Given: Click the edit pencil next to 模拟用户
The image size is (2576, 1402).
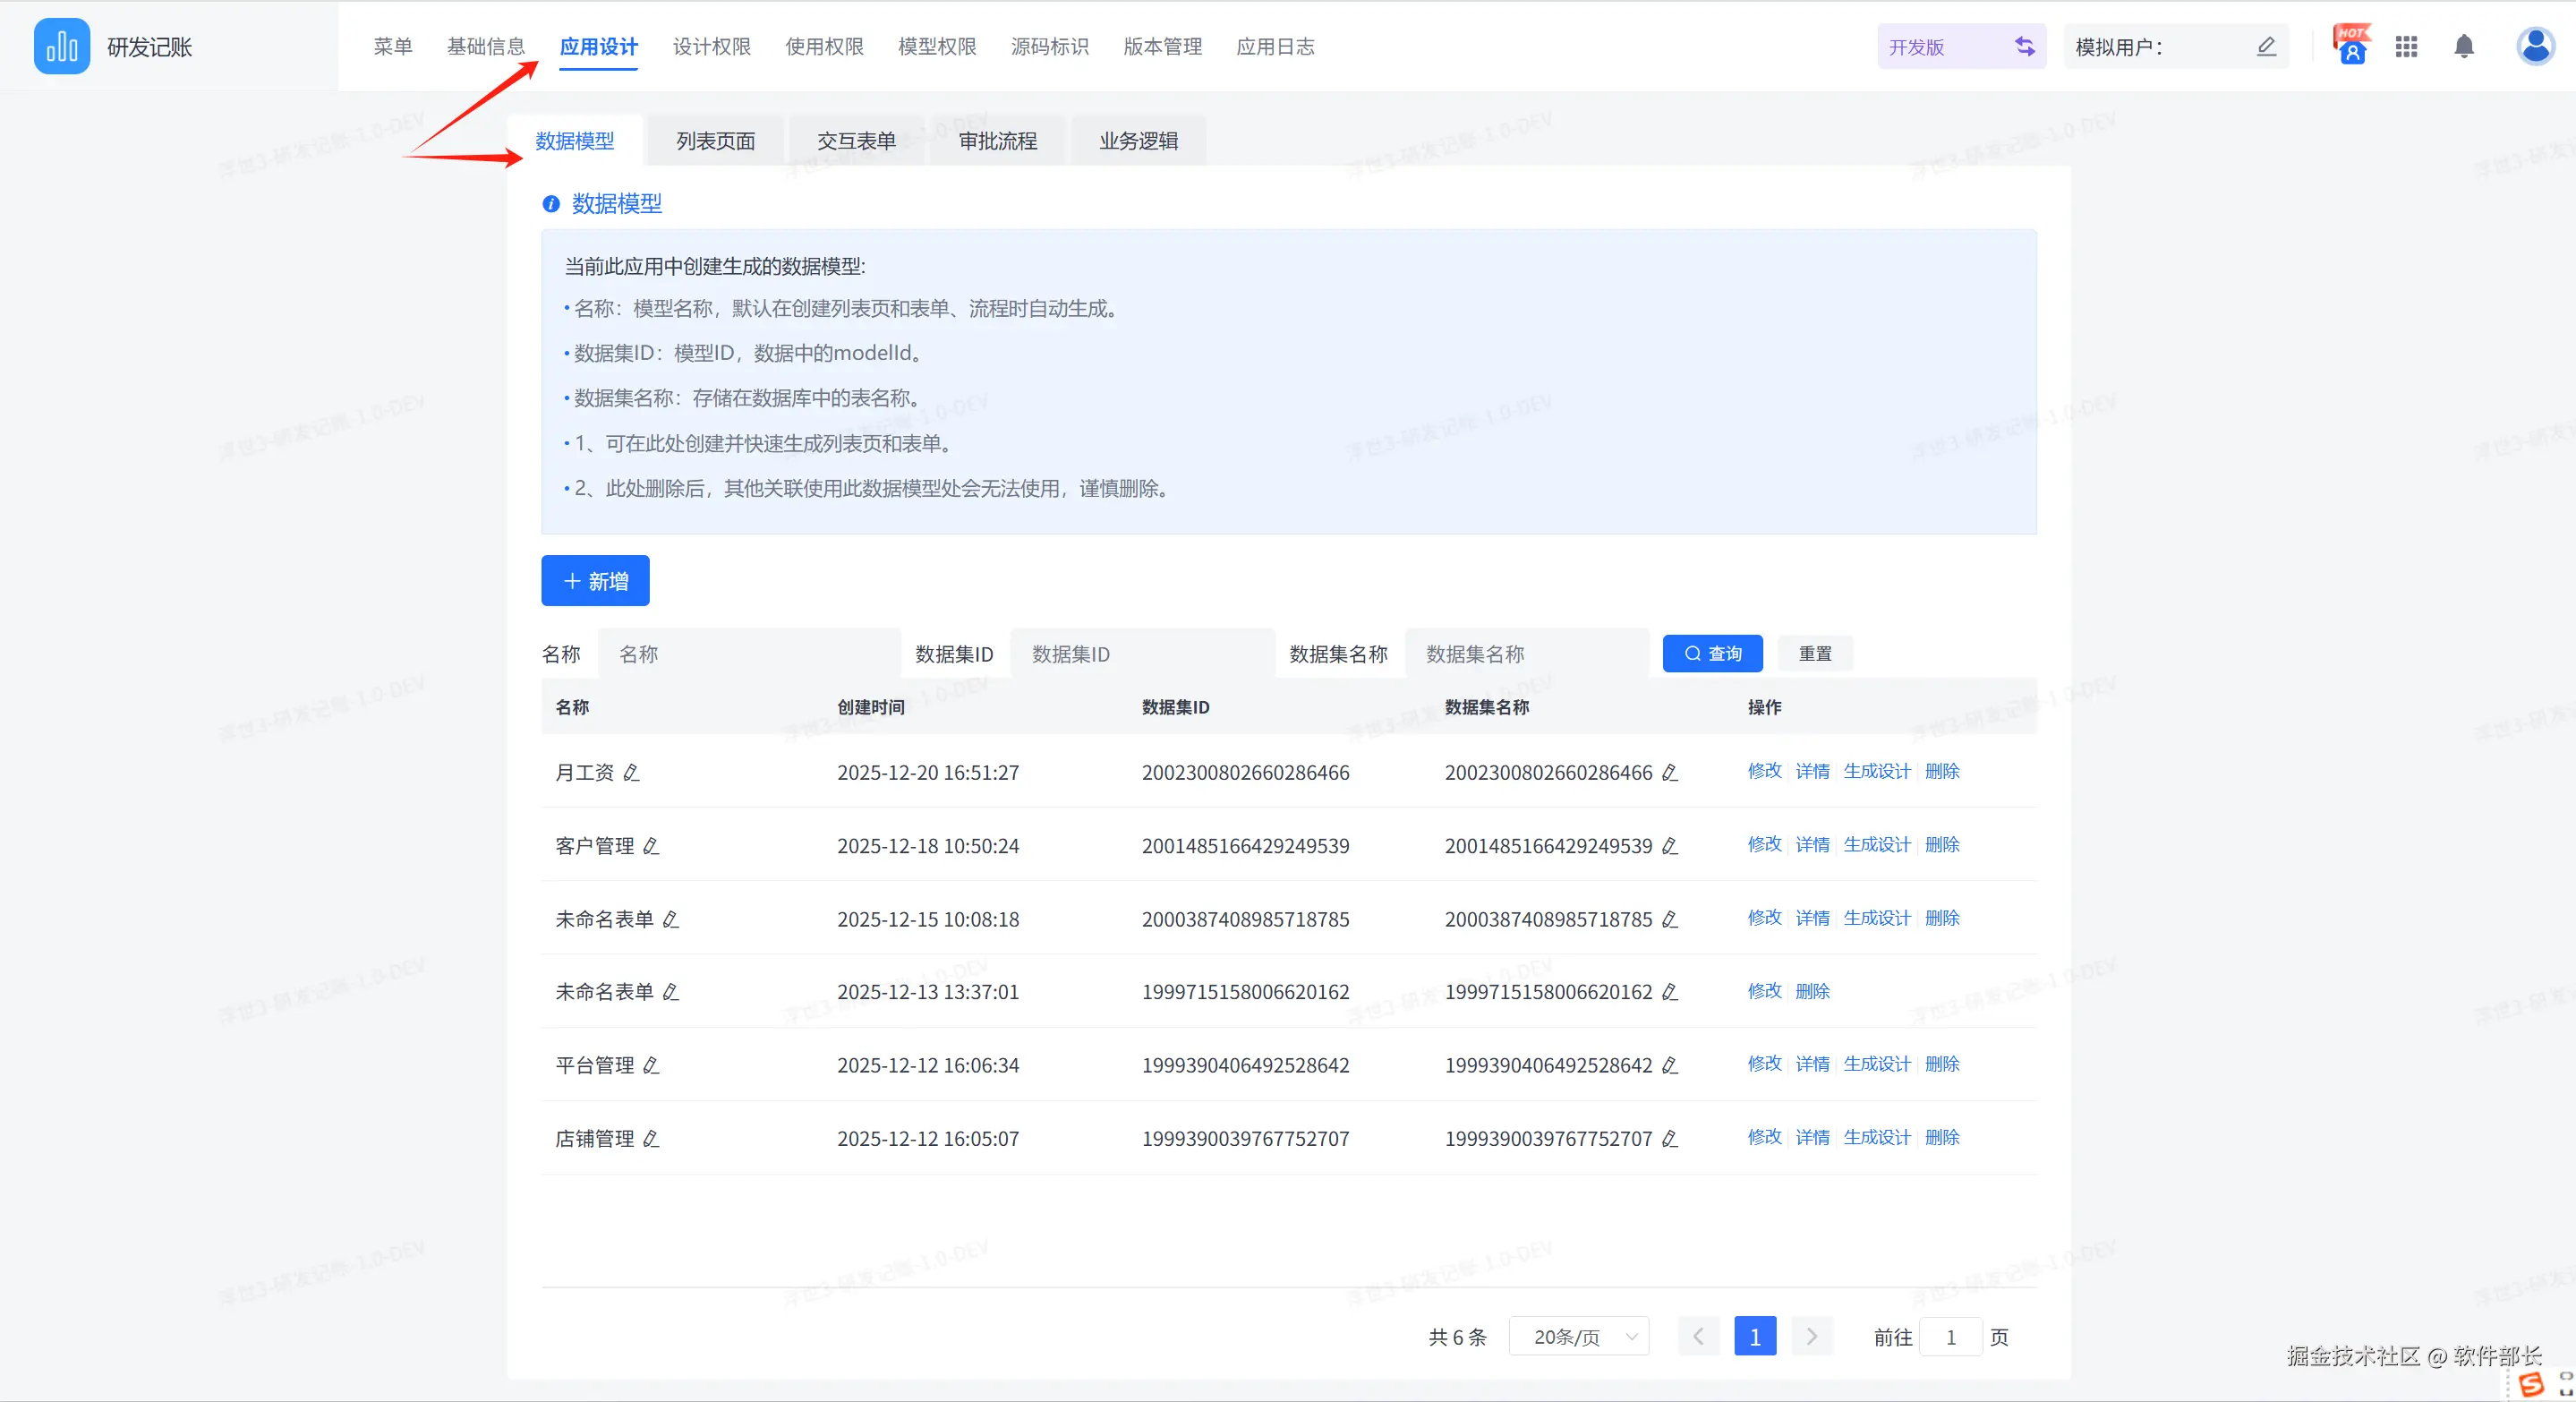Looking at the screenshot, I should 2266,47.
